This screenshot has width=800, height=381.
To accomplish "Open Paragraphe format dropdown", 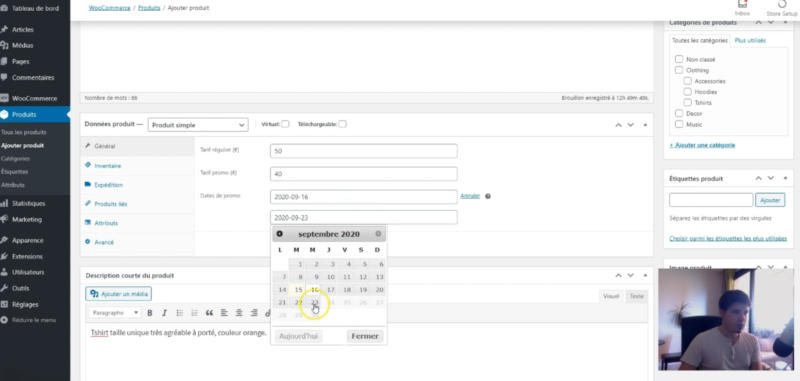I will tap(115, 313).
